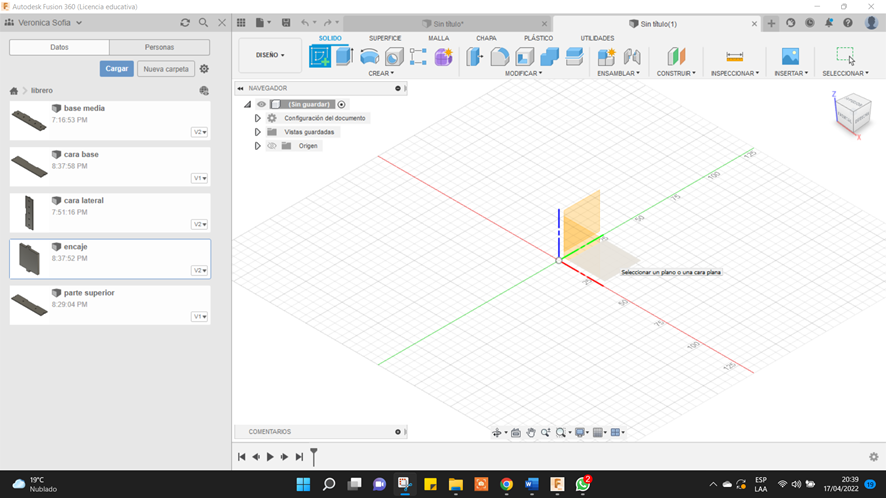Toggle visibility of Origen folder
Viewport: 886px width, 498px height.
tap(272, 146)
